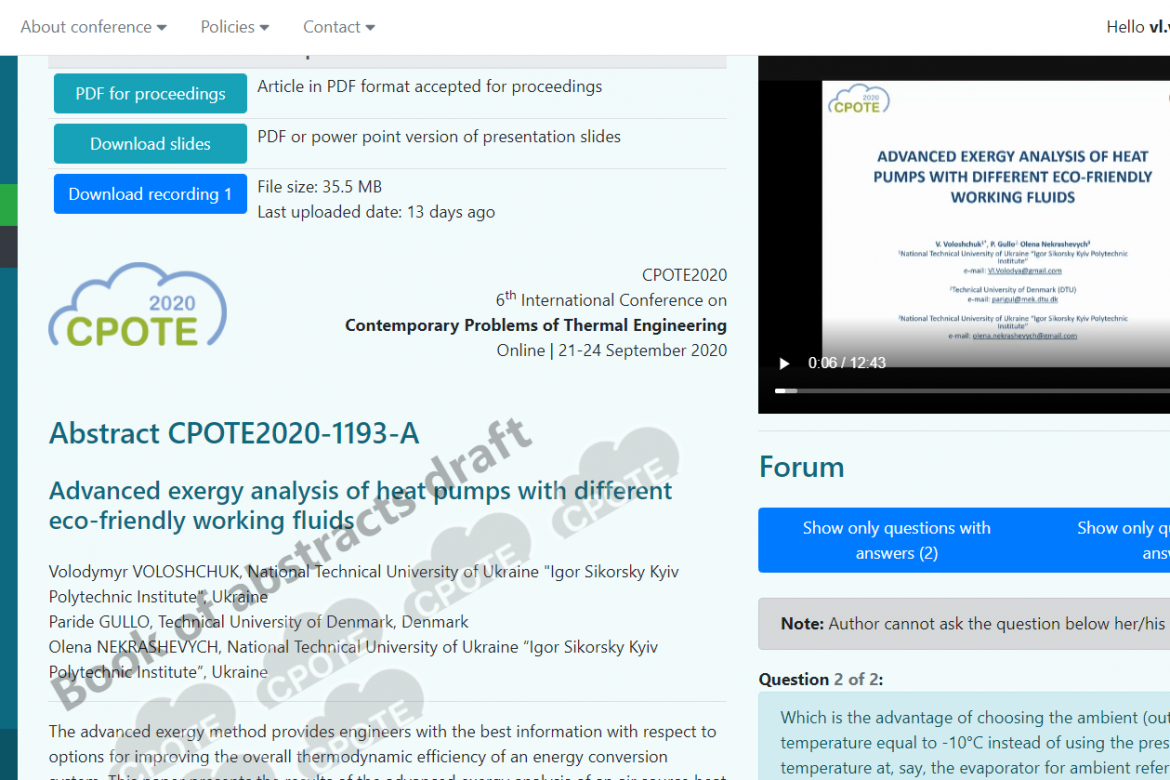Click the CPOTE 2020 cloud logo in abstract
The width and height of the screenshot is (1170, 780).
coord(138,306)
